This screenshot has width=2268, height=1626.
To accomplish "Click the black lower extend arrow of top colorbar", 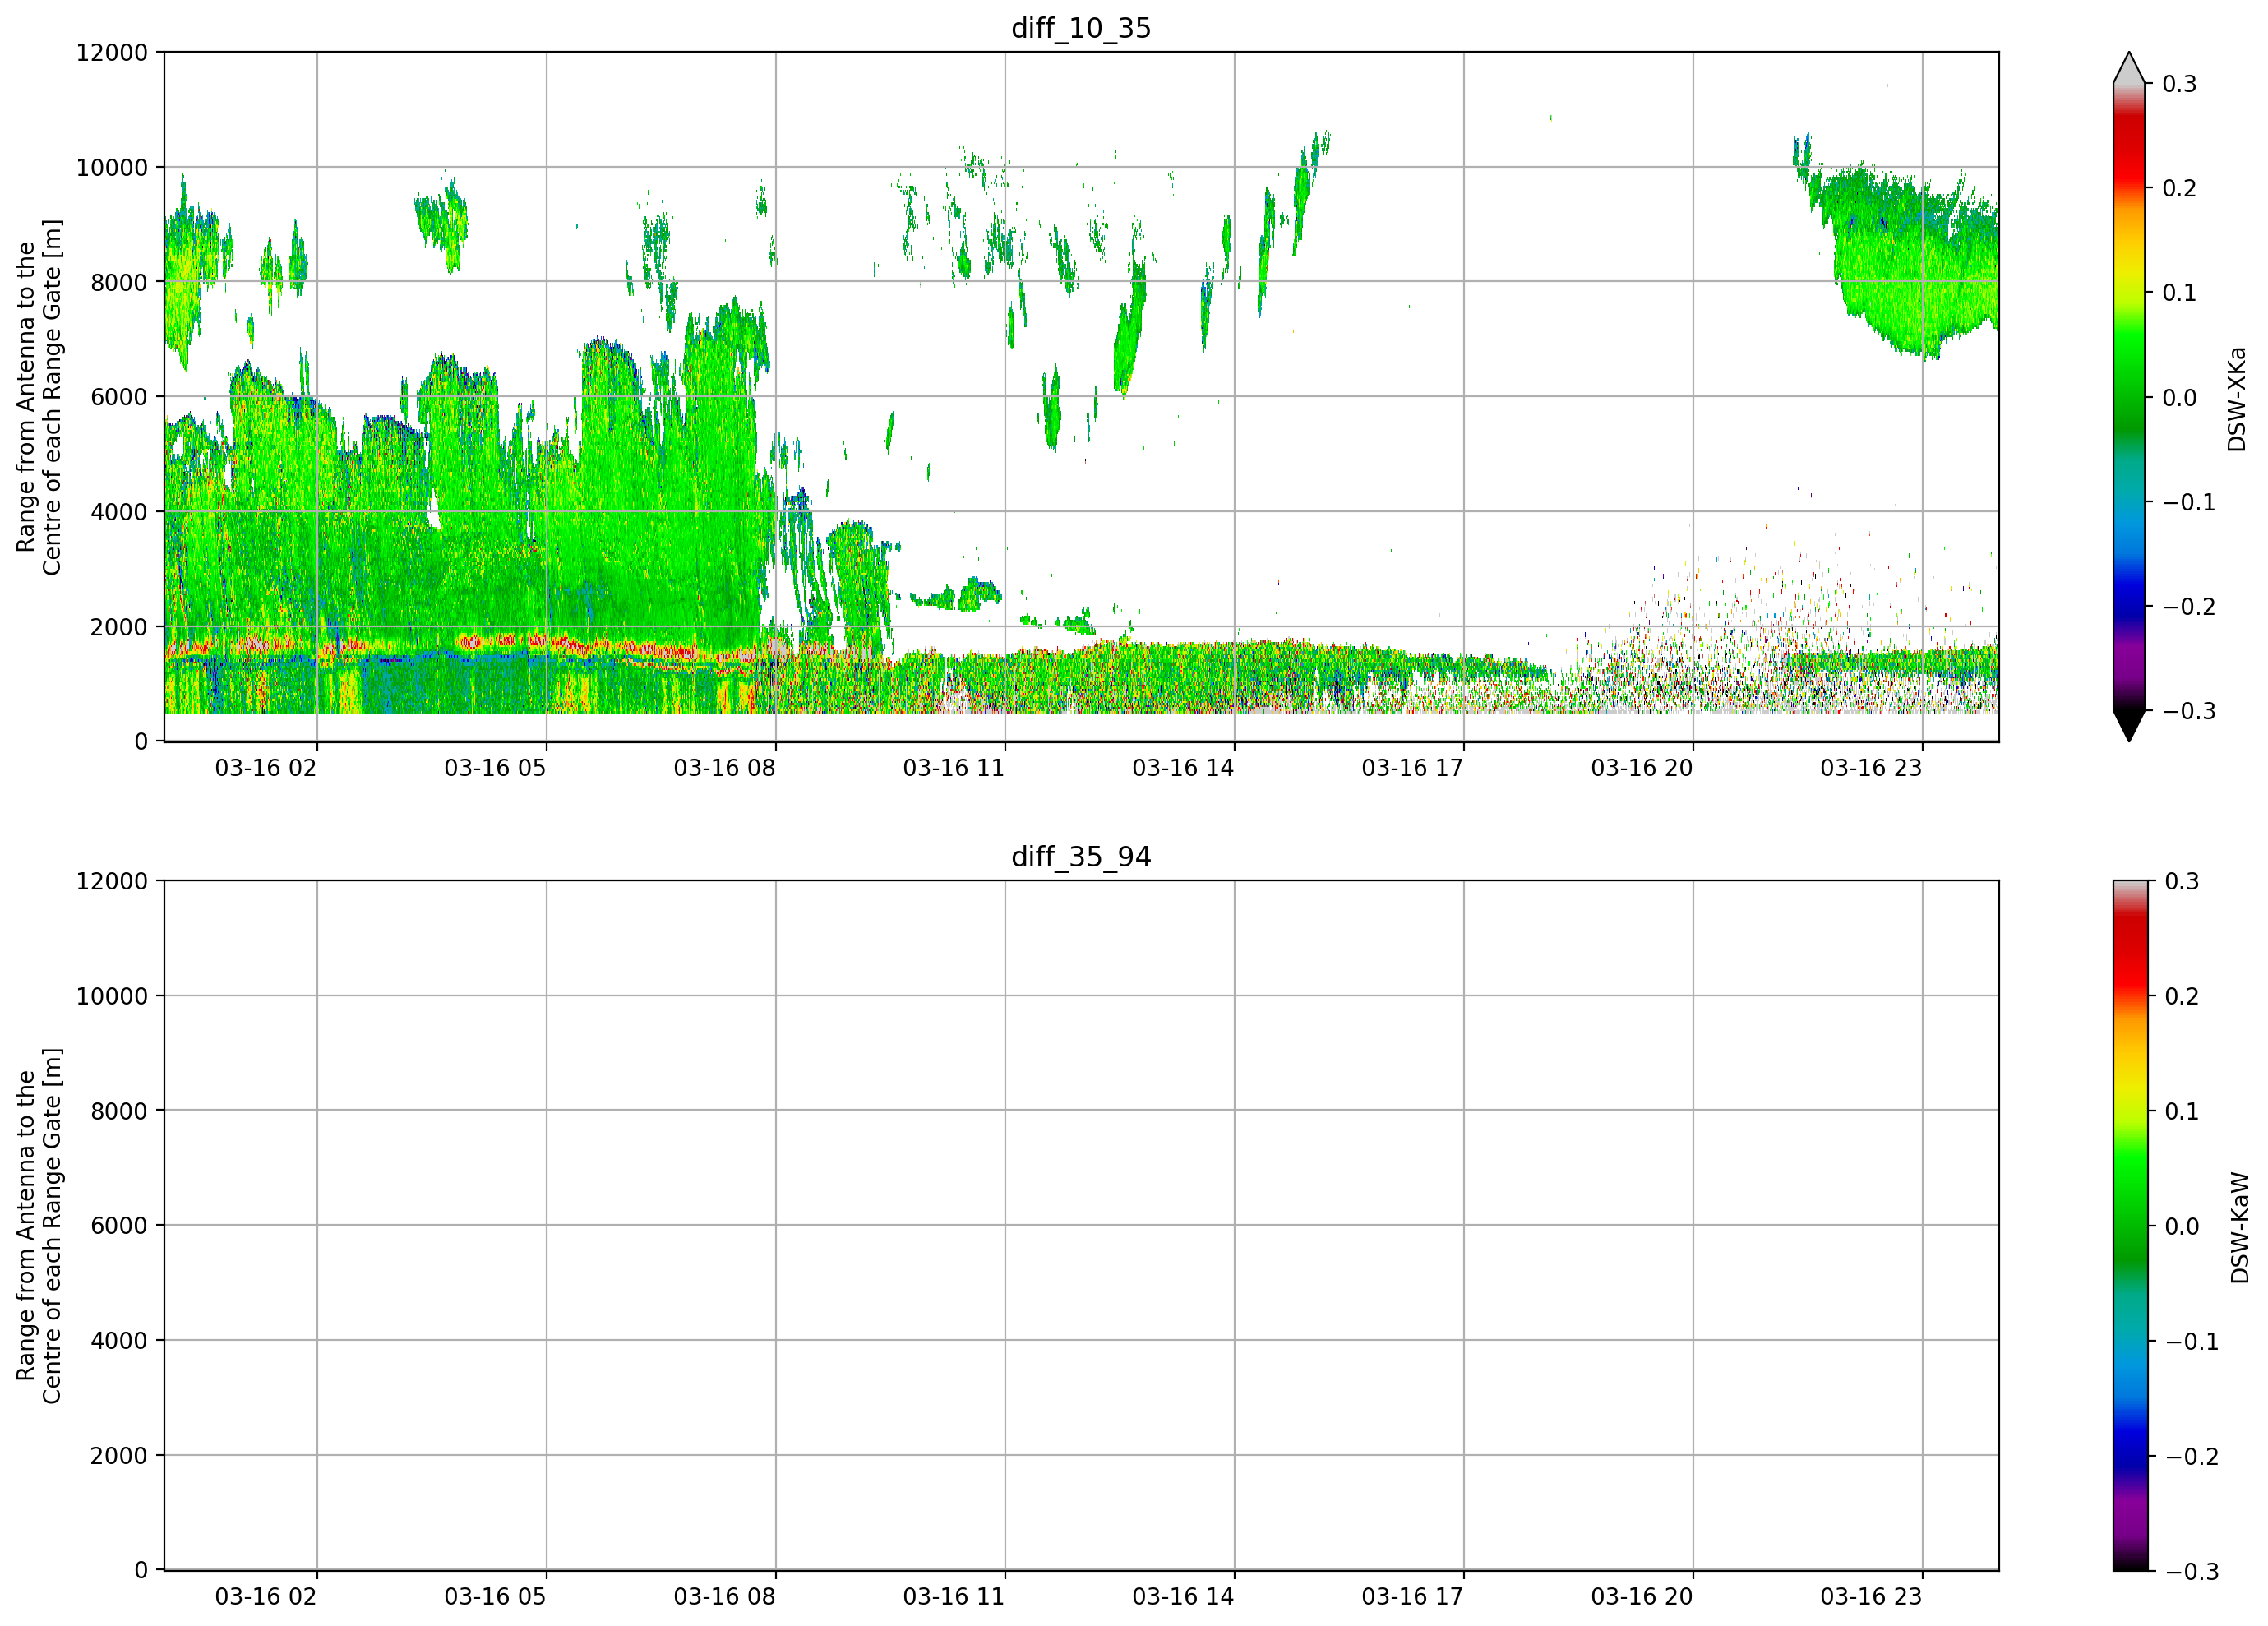I will click(x=2129, y=726).
